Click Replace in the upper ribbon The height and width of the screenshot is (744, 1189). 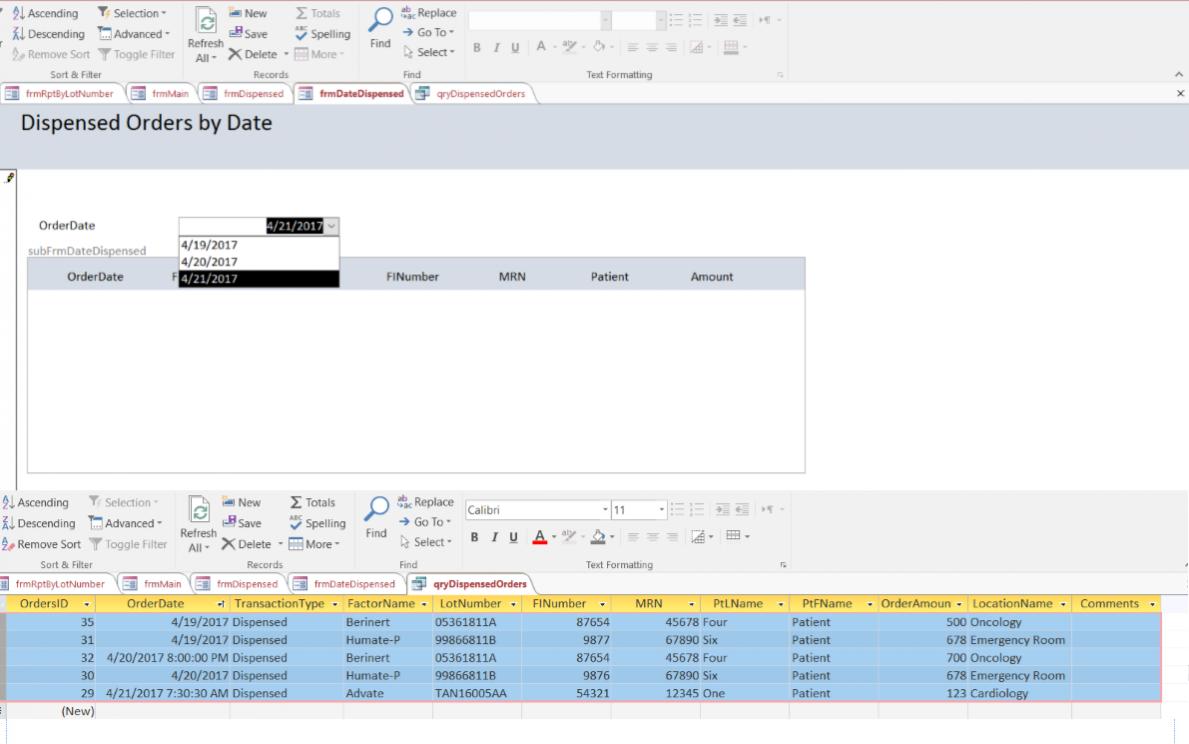click(x=428, y=13)
